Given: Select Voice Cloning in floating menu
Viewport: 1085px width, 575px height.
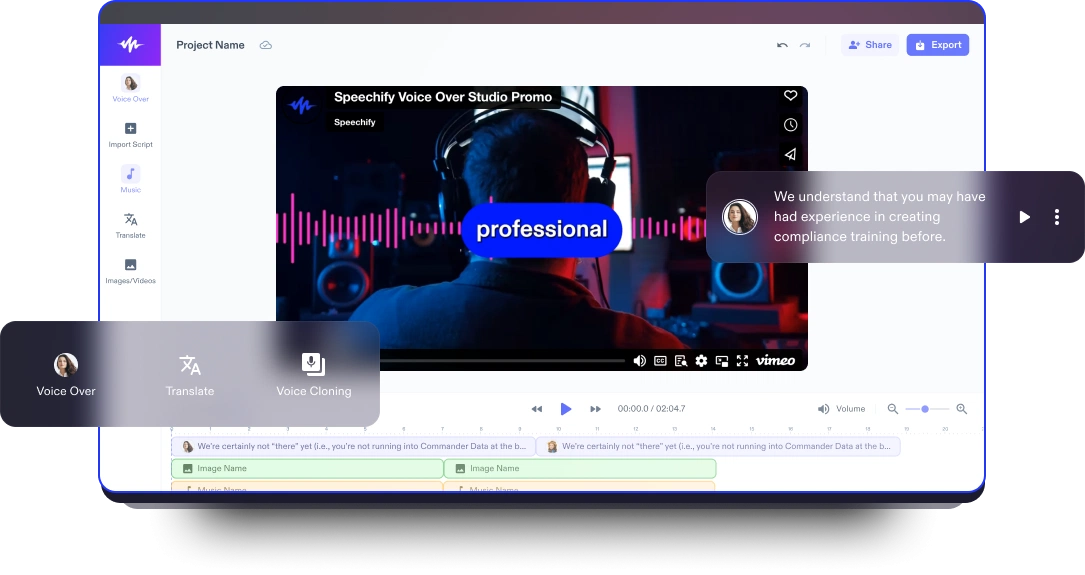Looking at the screenshot, I should point(314,375).
